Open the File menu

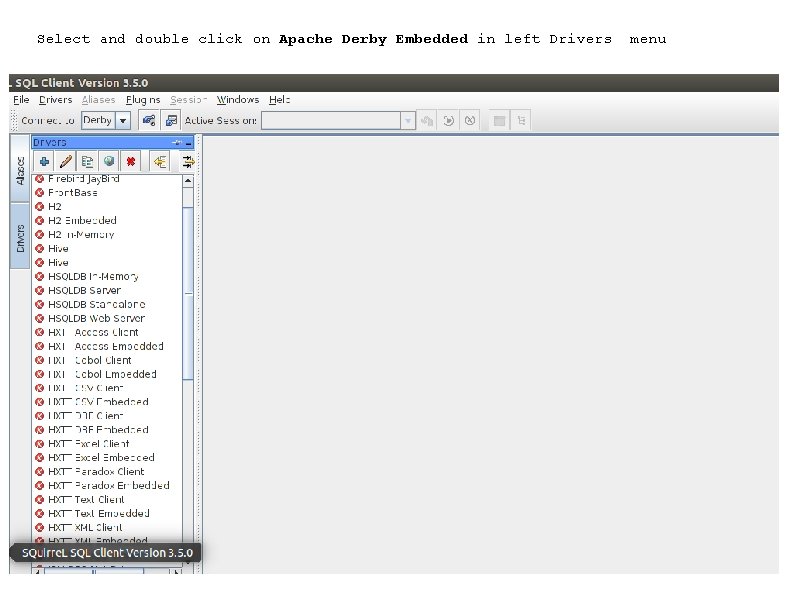click(x=21, y=100)
